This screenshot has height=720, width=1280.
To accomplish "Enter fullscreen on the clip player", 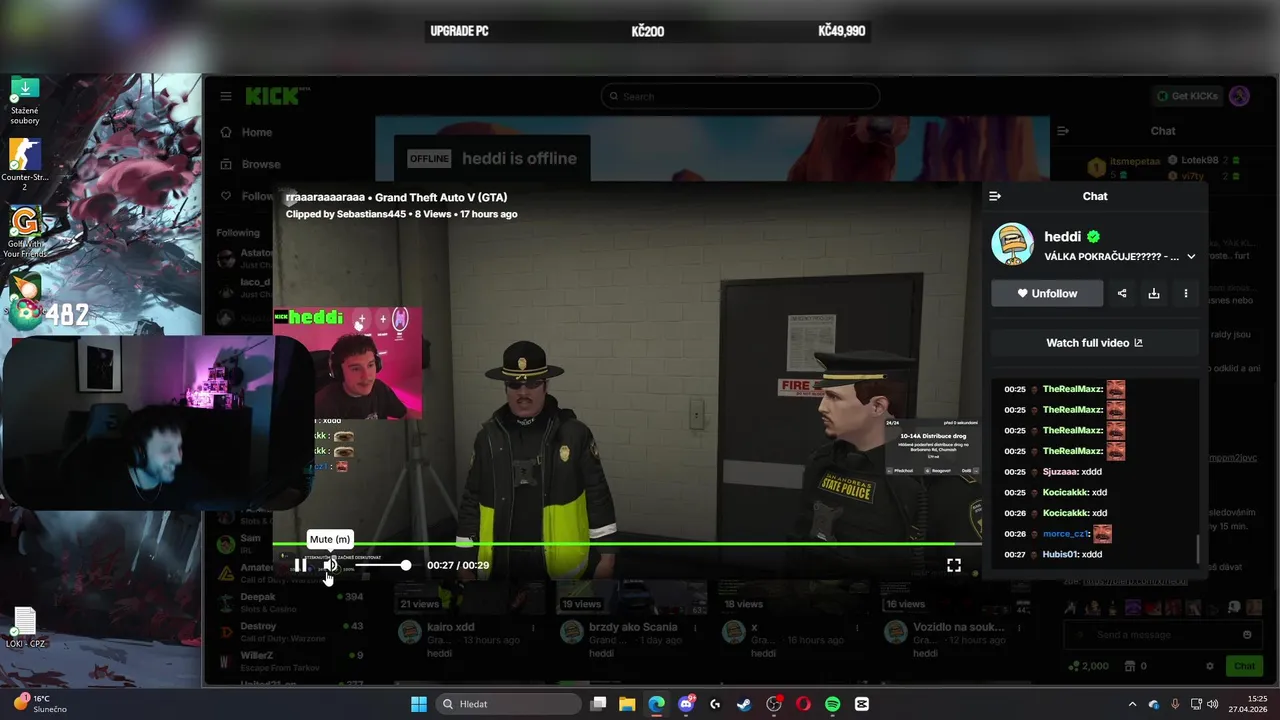I will point(954,565).
